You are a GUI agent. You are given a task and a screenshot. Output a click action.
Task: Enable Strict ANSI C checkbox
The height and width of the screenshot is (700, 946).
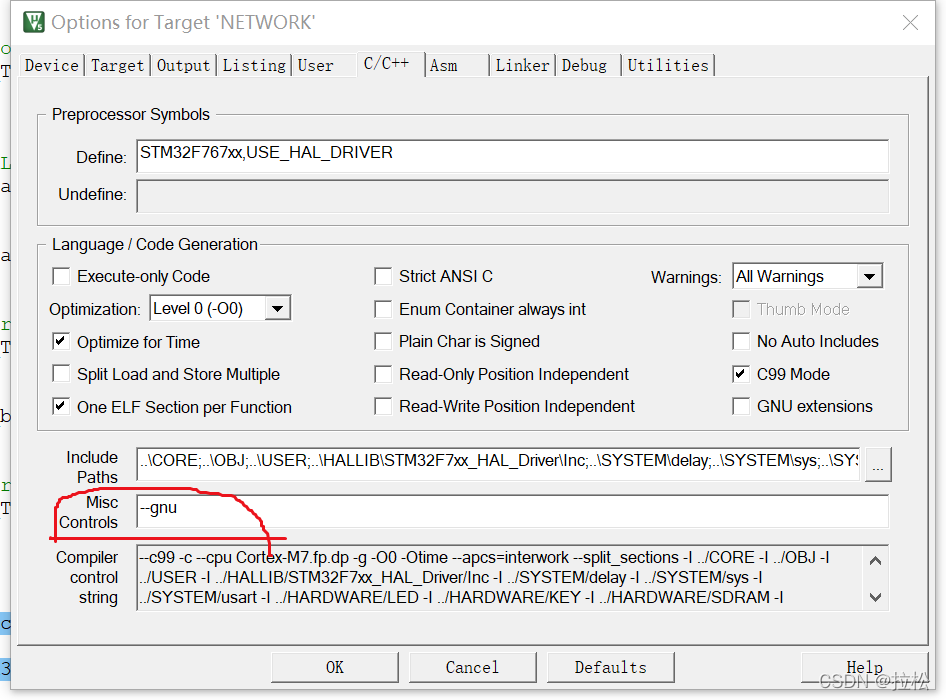[x=383, y=276]
